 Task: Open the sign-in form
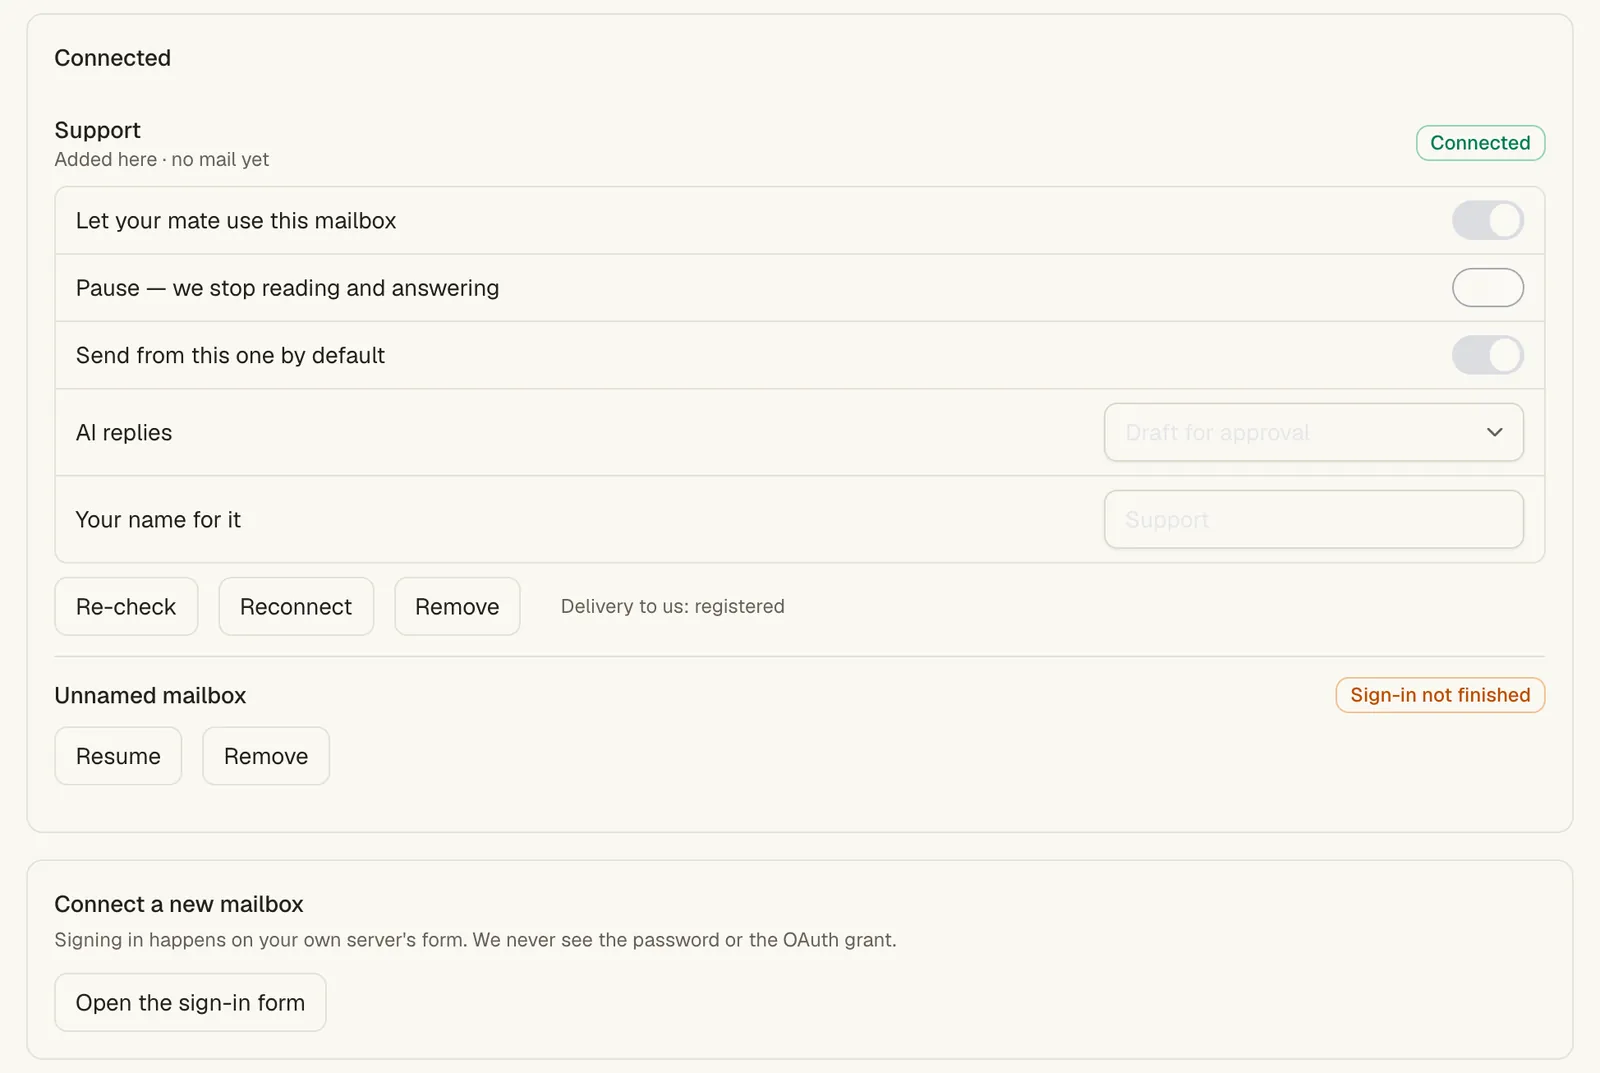pos(190,1002)
